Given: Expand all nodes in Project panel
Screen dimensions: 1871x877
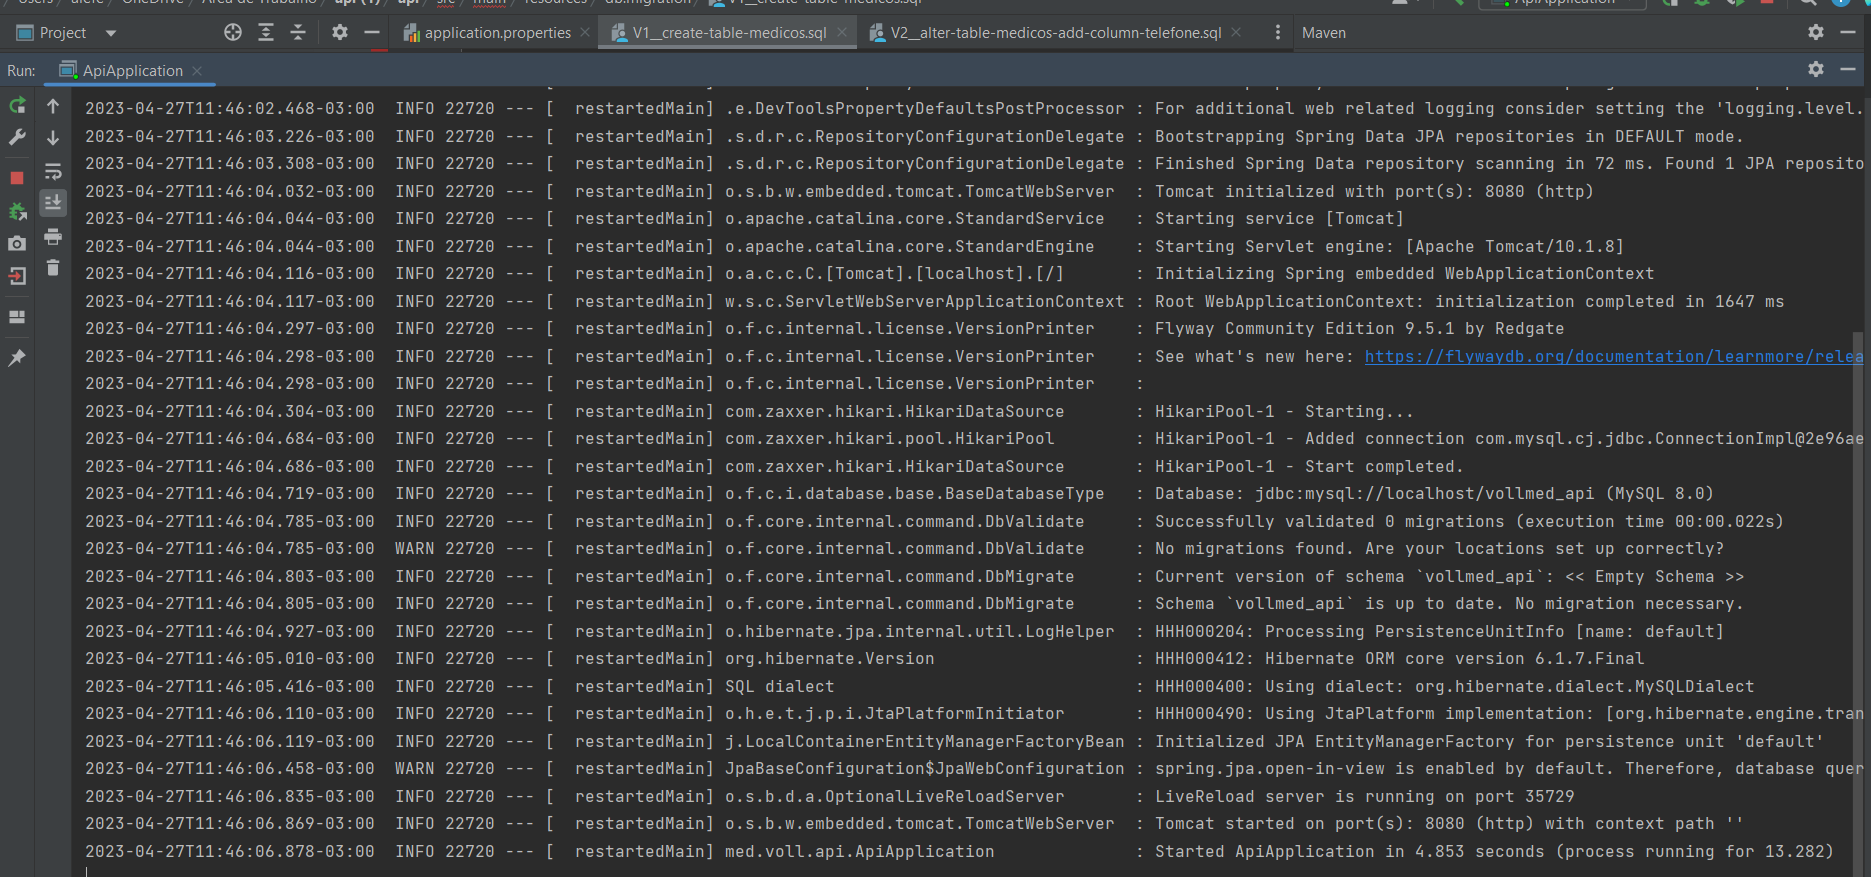Looking at the screenshot, I should (266, 32).
